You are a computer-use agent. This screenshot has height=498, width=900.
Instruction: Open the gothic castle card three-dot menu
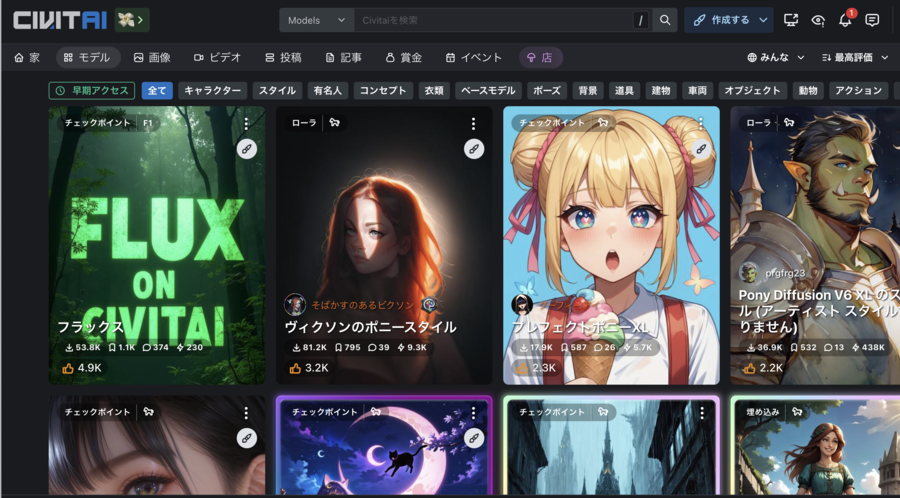pyautogui.click(x=701, y=413)
